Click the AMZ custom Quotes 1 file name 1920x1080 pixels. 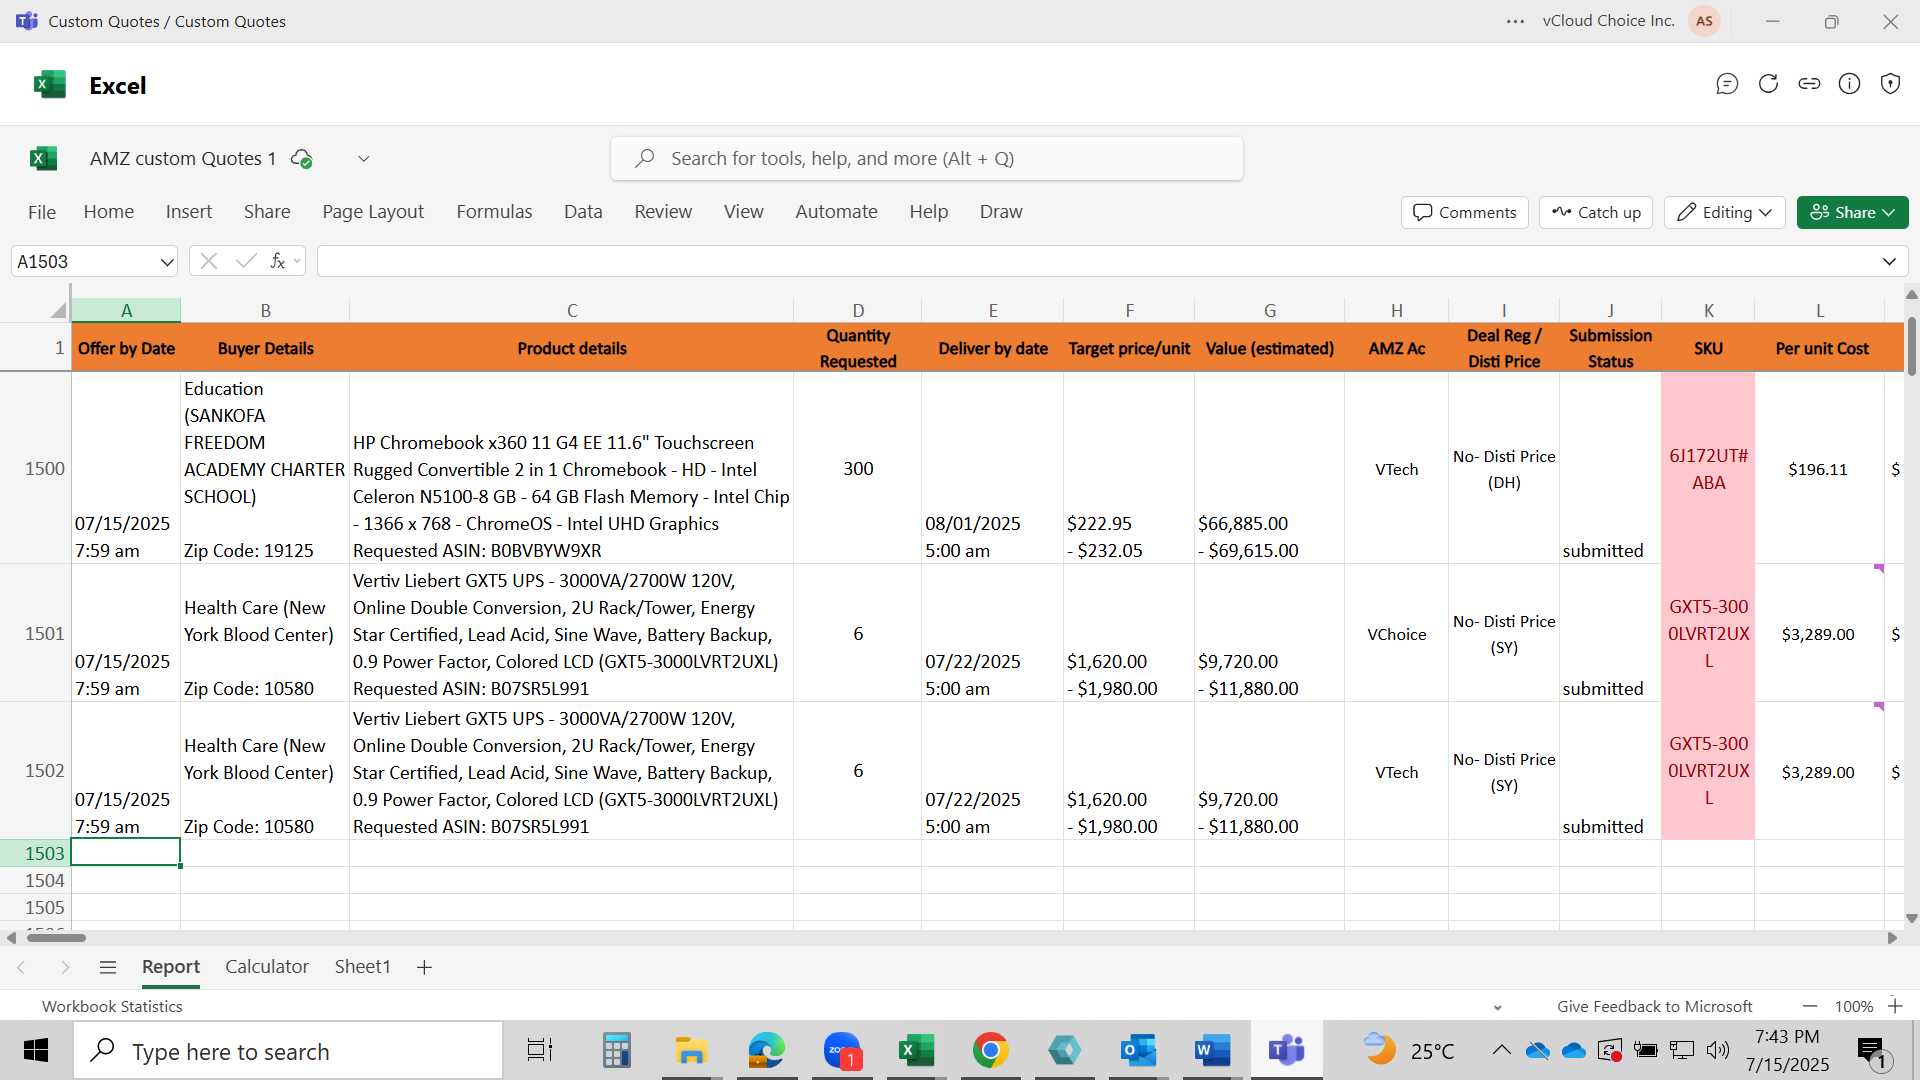click(x=183, y=158)
